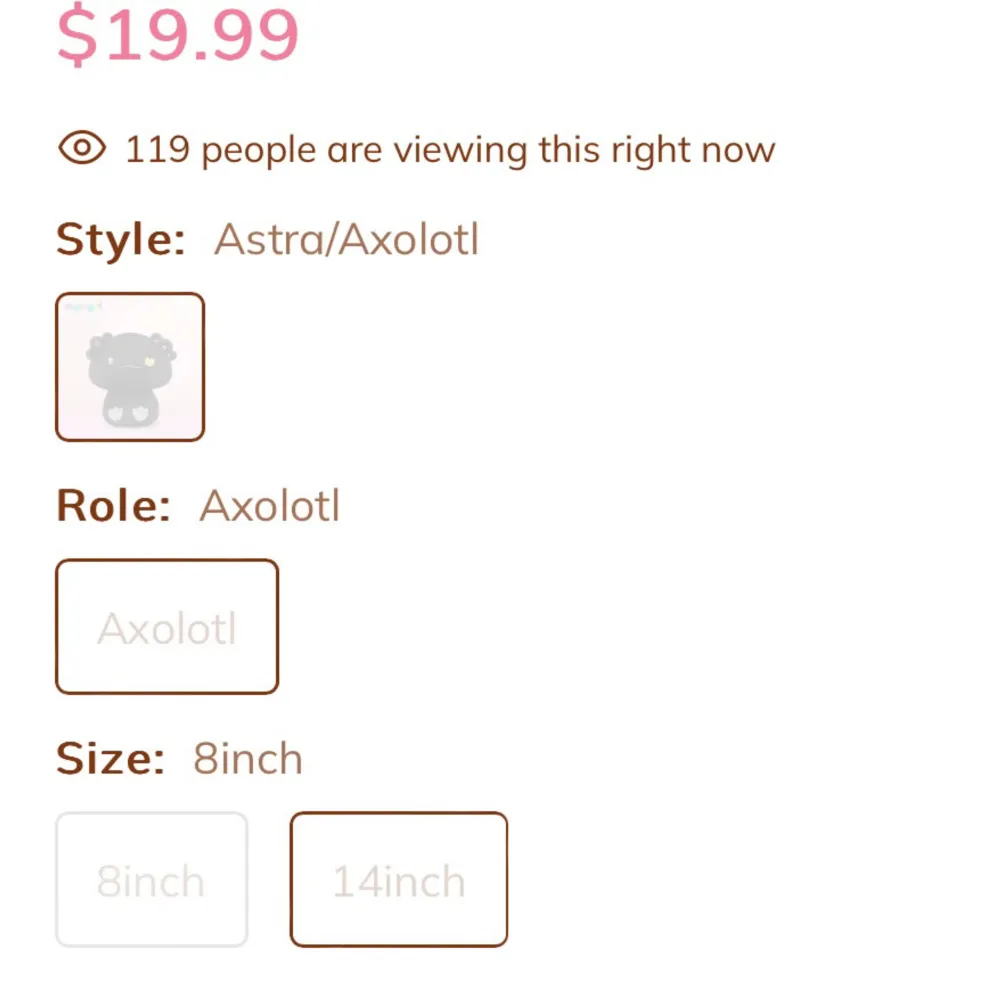Pick the 14inch size option
The height and width of the screenshot is (1000, 1000).
click(x=399, y=880)
